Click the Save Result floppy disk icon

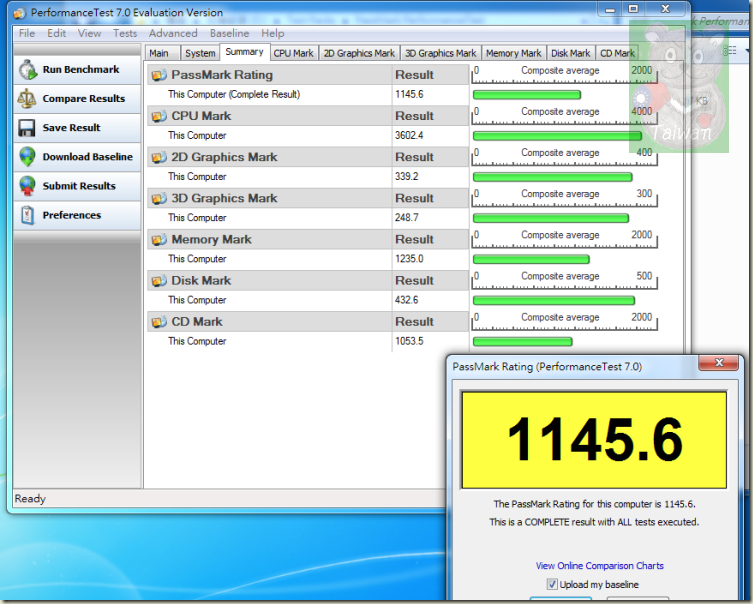coord(27,128)
